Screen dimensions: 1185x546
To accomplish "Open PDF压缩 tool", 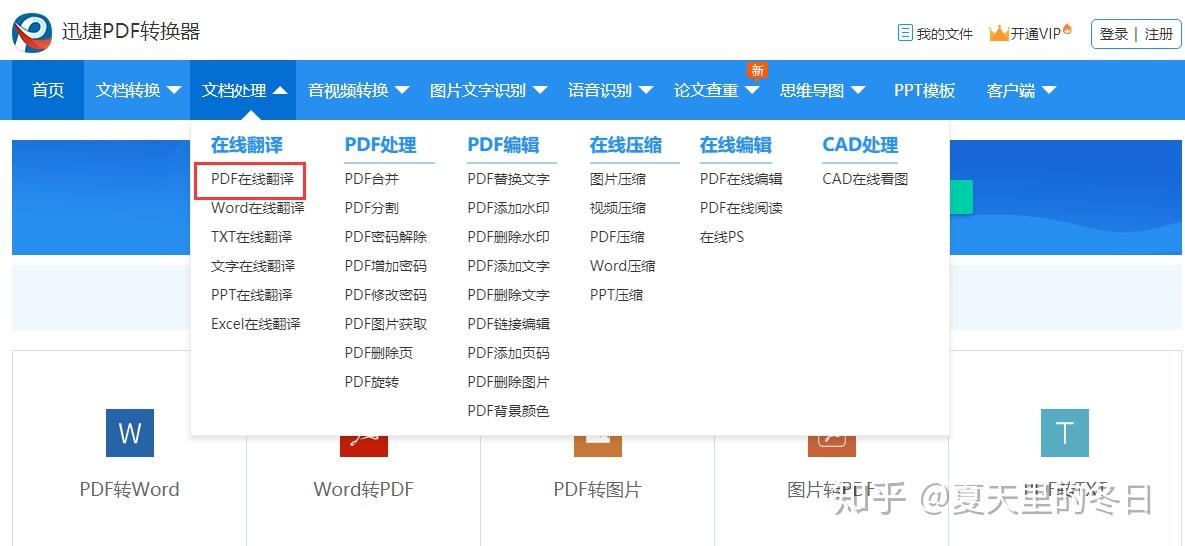I will [x=617, y=237].
